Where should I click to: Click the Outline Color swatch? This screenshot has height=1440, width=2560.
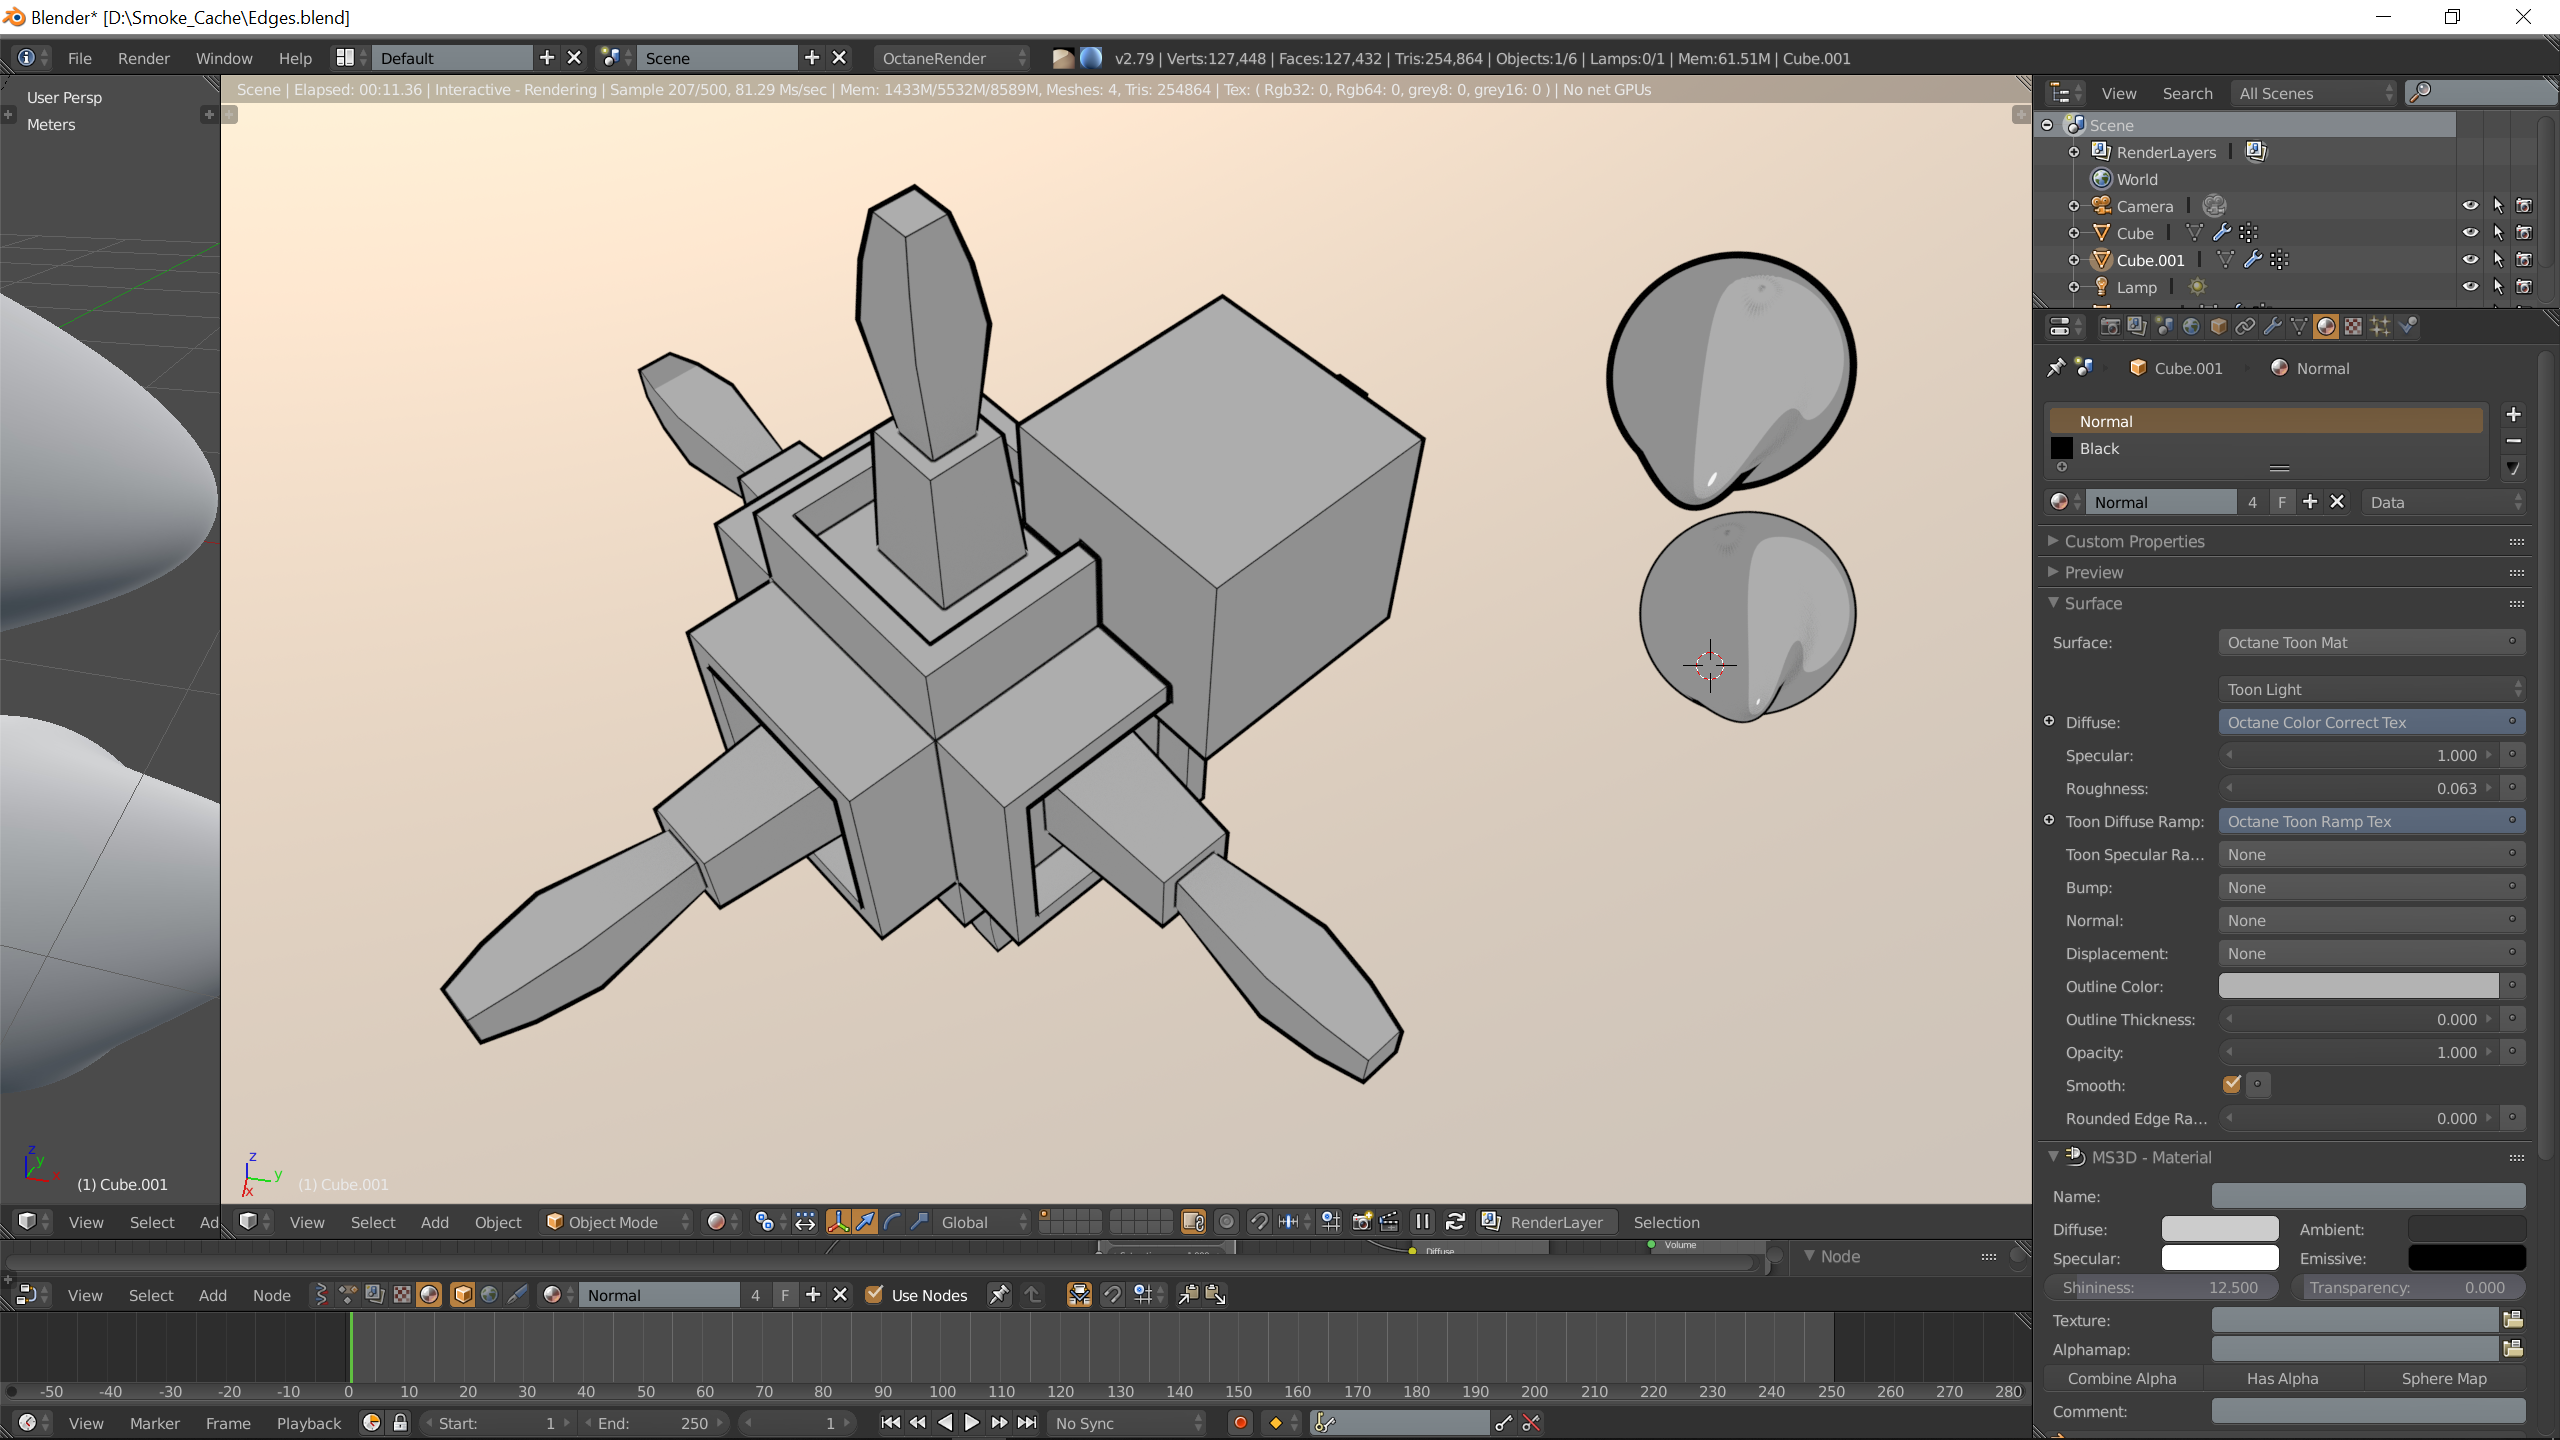2358,986
